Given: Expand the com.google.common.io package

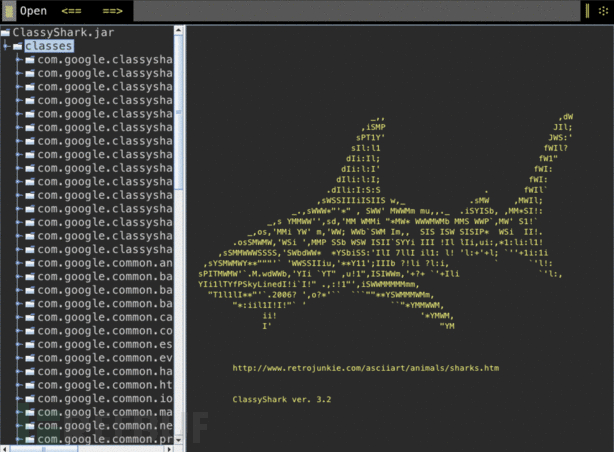Looking at the screenshot, I should pos(19,398).
